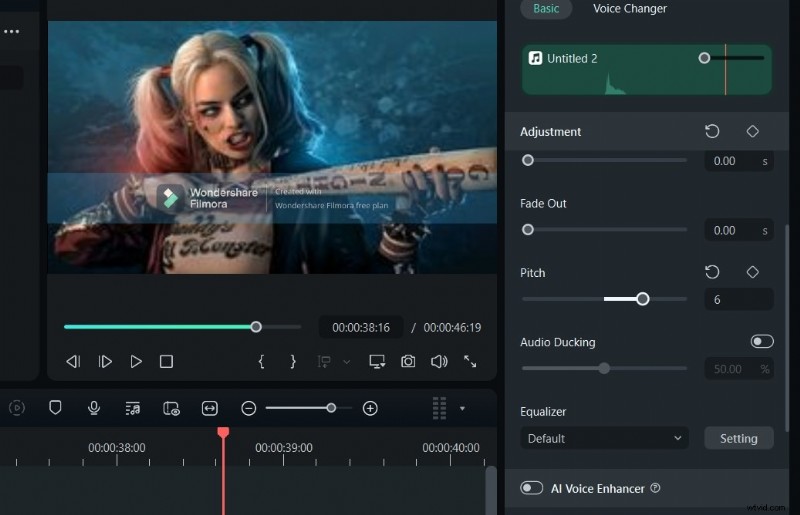Click the video preview image
The height and width of the screenshot is (515, 800).
[272, 147]
